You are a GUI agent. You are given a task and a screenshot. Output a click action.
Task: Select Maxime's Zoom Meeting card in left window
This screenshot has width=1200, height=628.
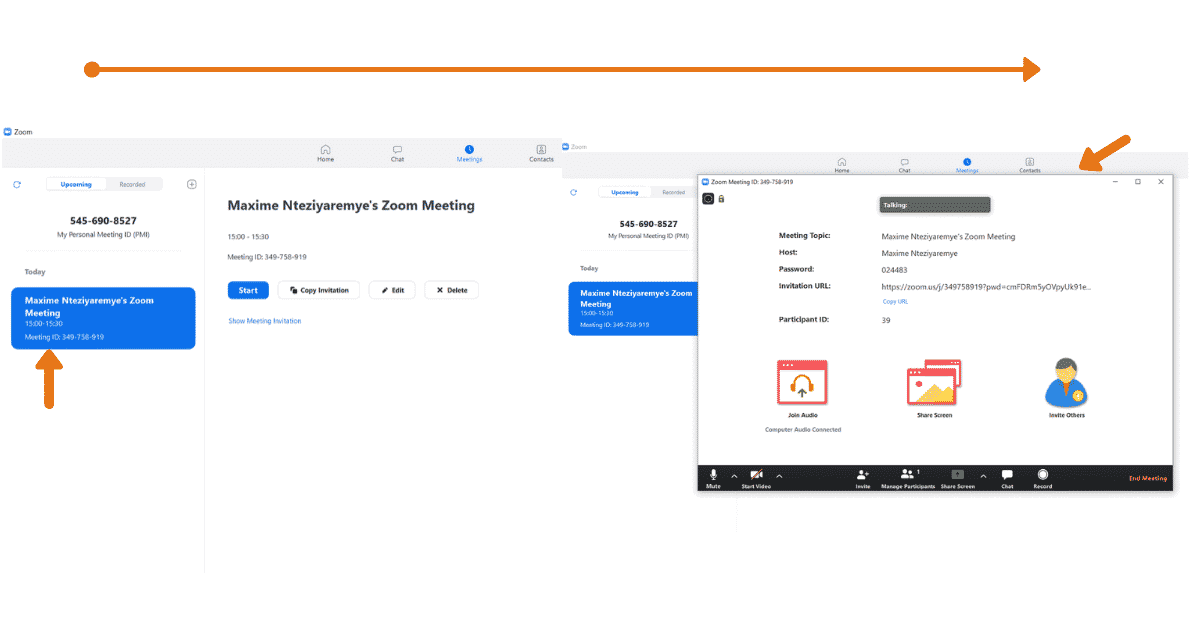pyautogui.click(x=103, y=319)
